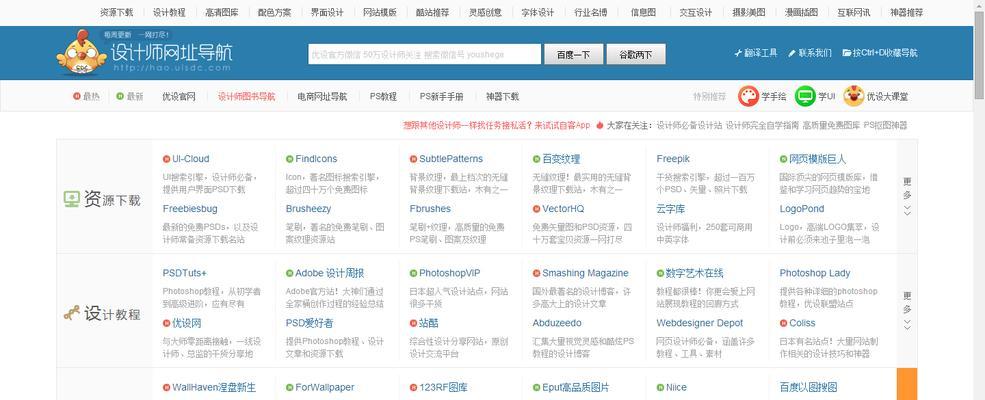Open 神器推荐 in the top menu
985x400 pixels.
tap(906, 12)
